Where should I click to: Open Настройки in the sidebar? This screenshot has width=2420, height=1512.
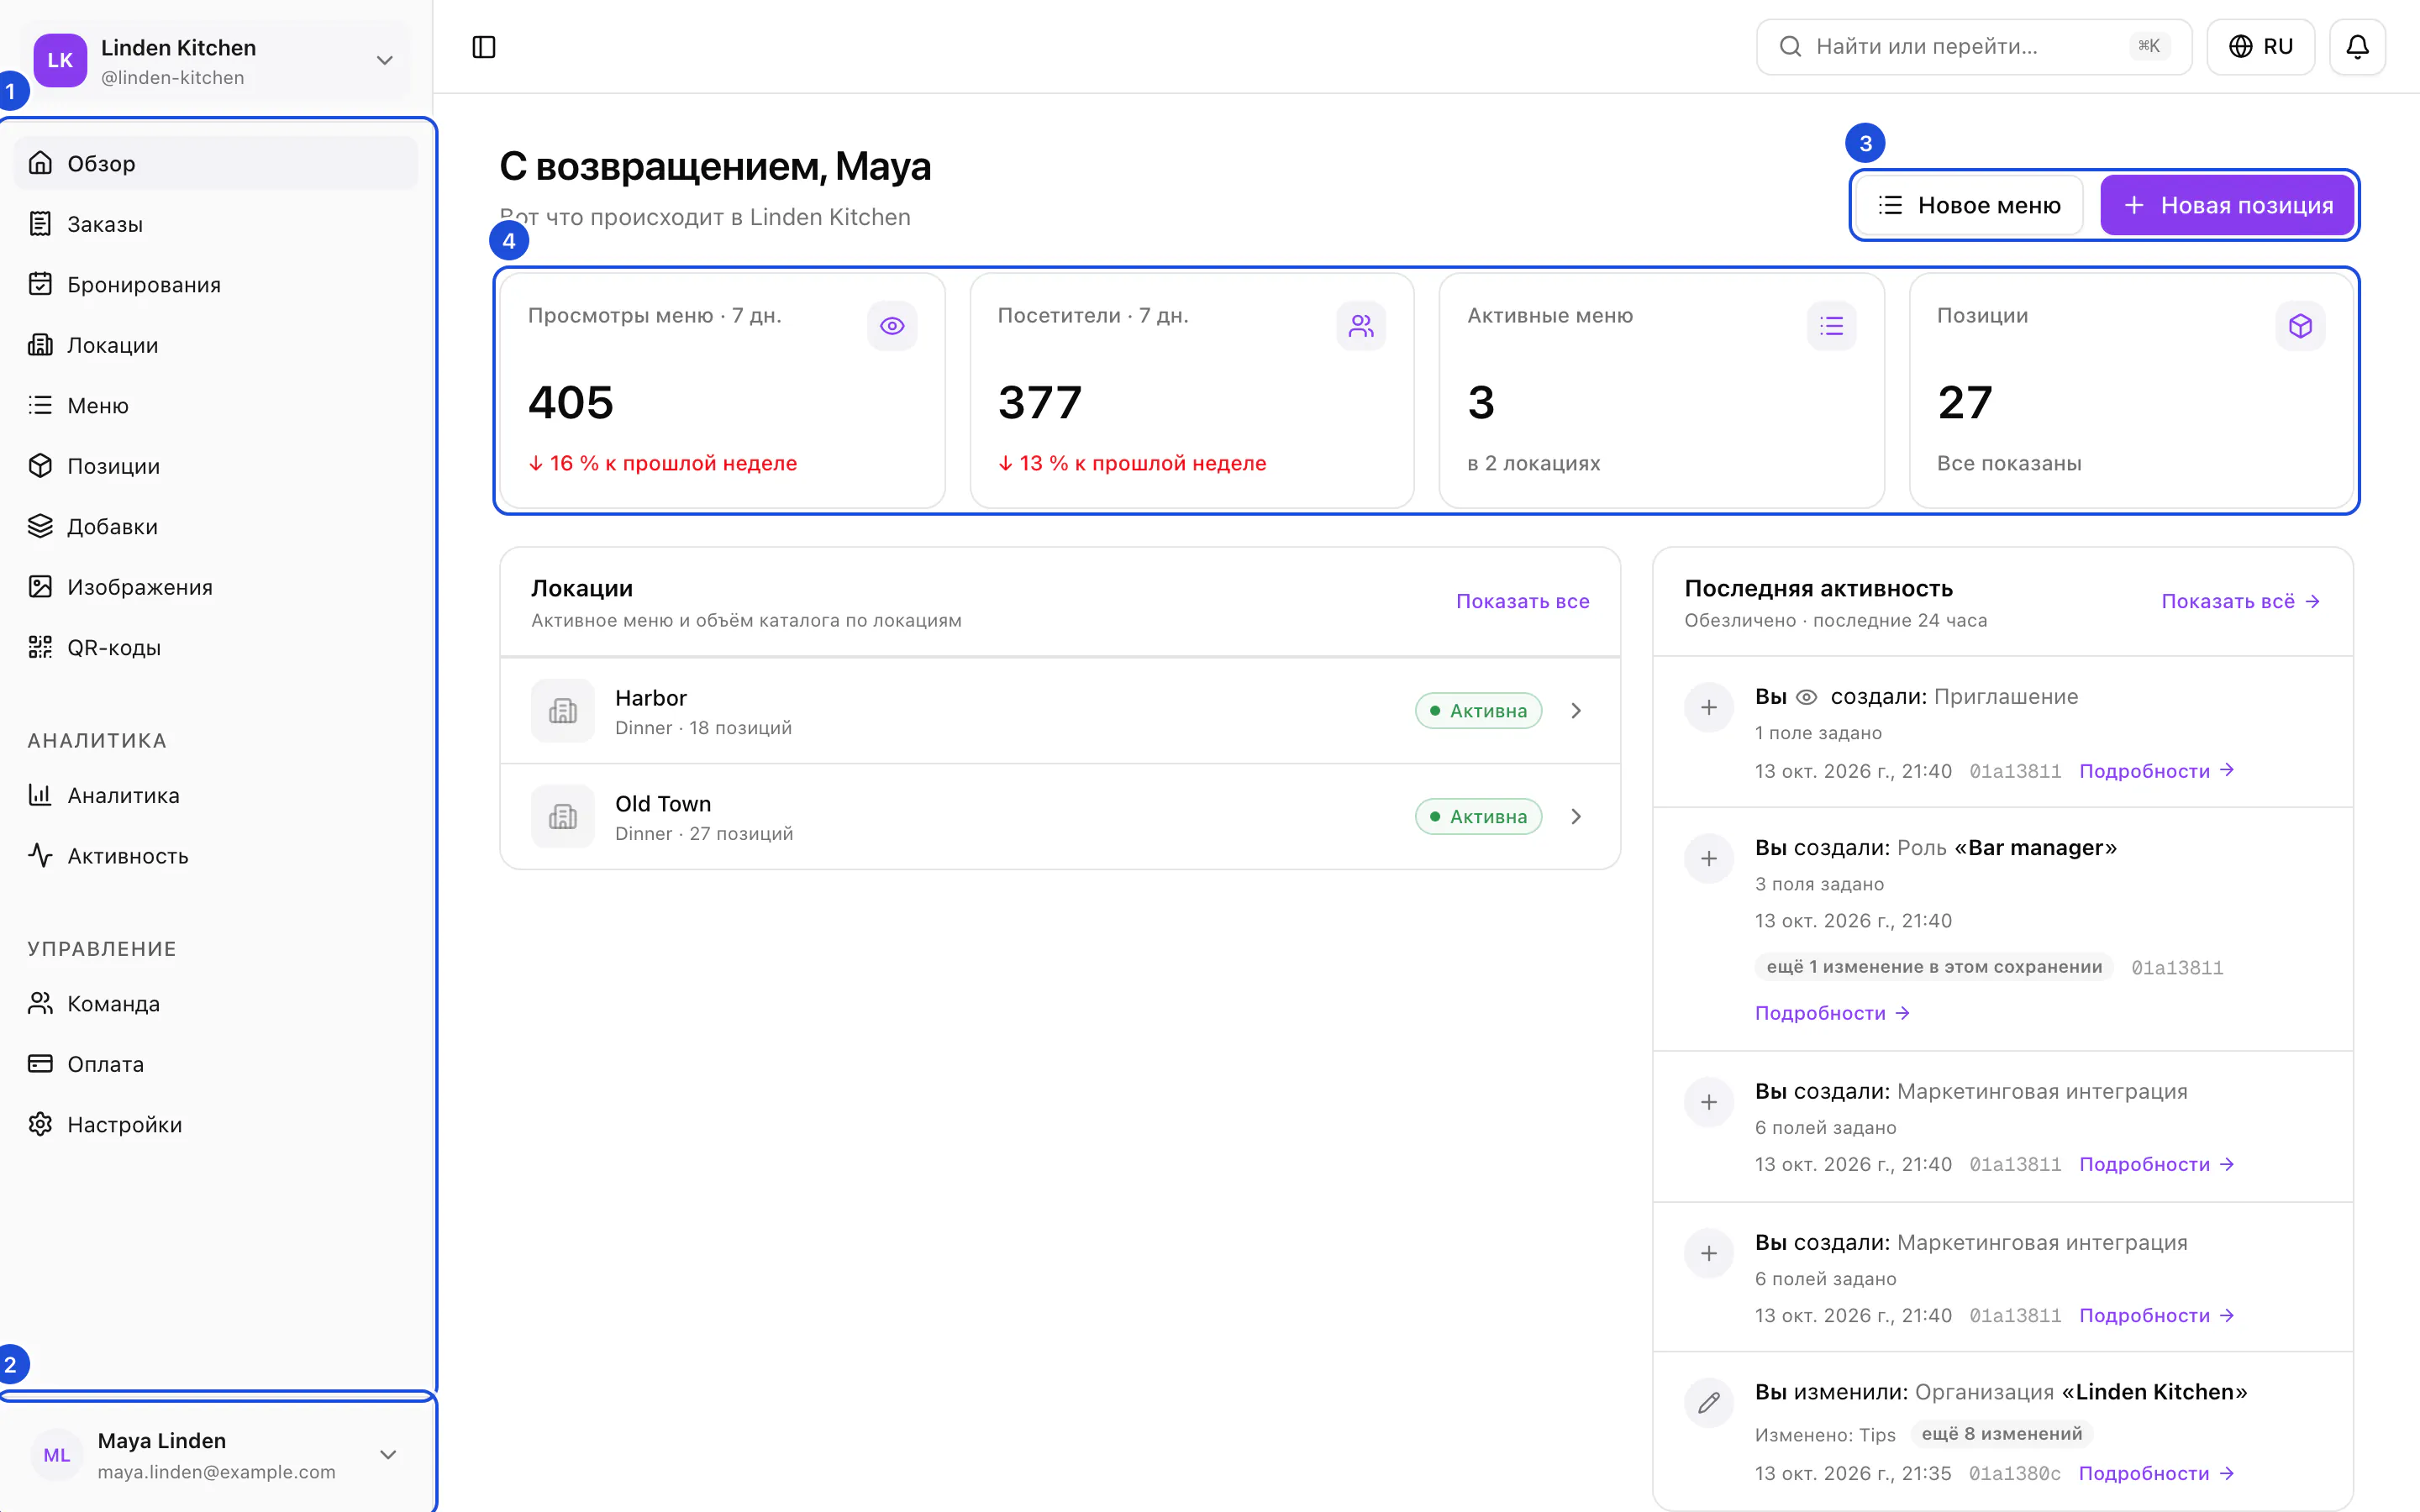click(x=216, y=1125)
